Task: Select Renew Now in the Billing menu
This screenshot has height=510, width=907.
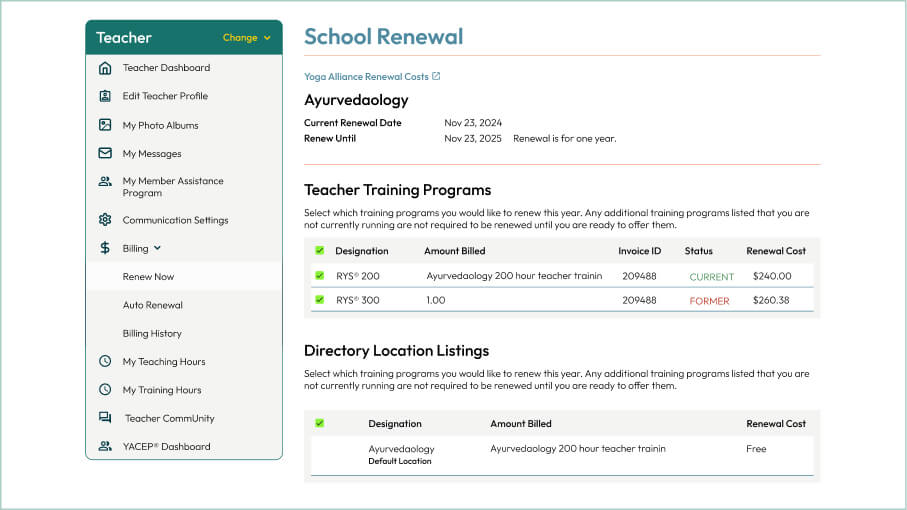Action: coord(148,276)
